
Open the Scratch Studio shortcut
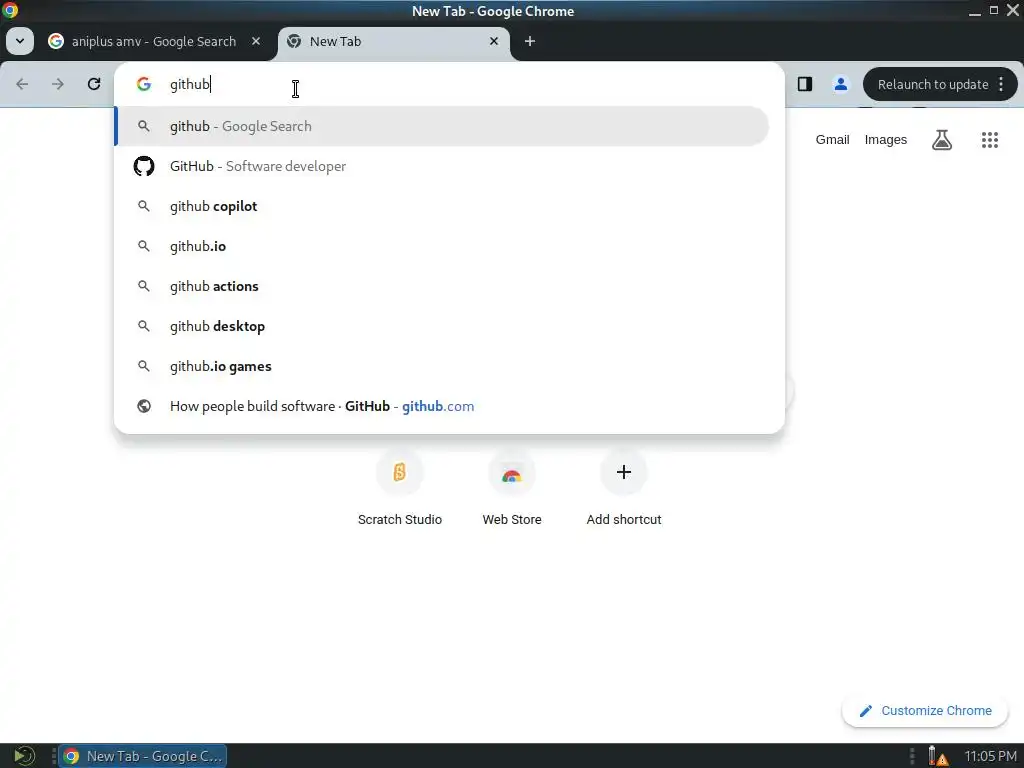pyautogui.click(x=400, y=488)
